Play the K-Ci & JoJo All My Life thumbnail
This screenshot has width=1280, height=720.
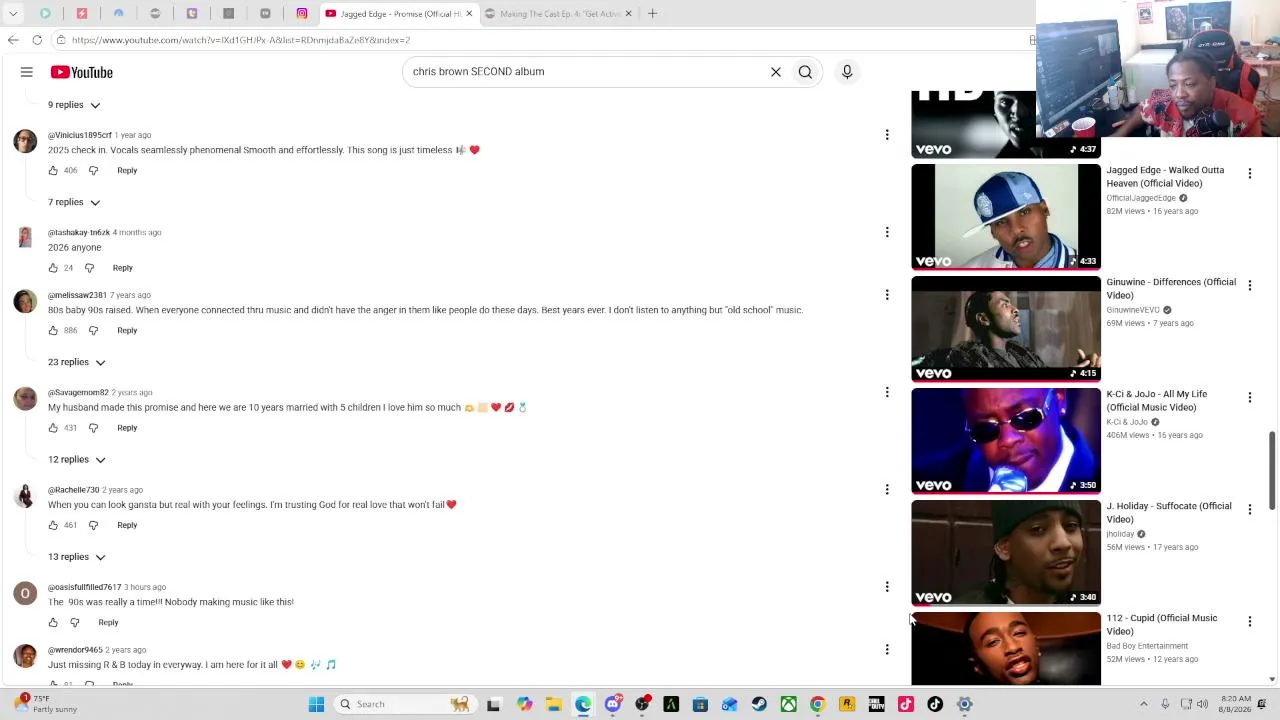[x=1006, y=441]
